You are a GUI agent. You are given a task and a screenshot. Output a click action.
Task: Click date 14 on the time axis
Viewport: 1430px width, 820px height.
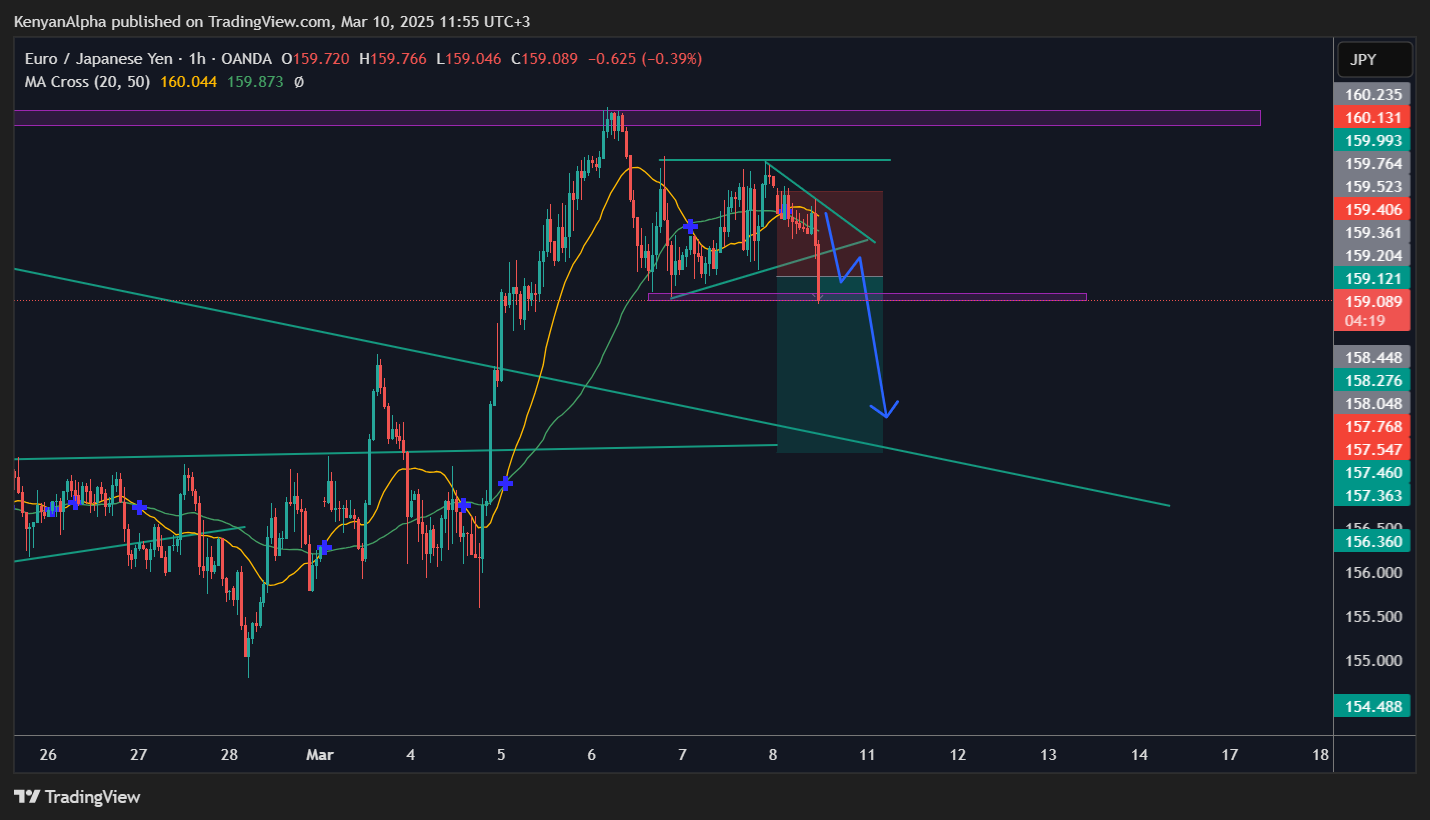pos(1139,755)
